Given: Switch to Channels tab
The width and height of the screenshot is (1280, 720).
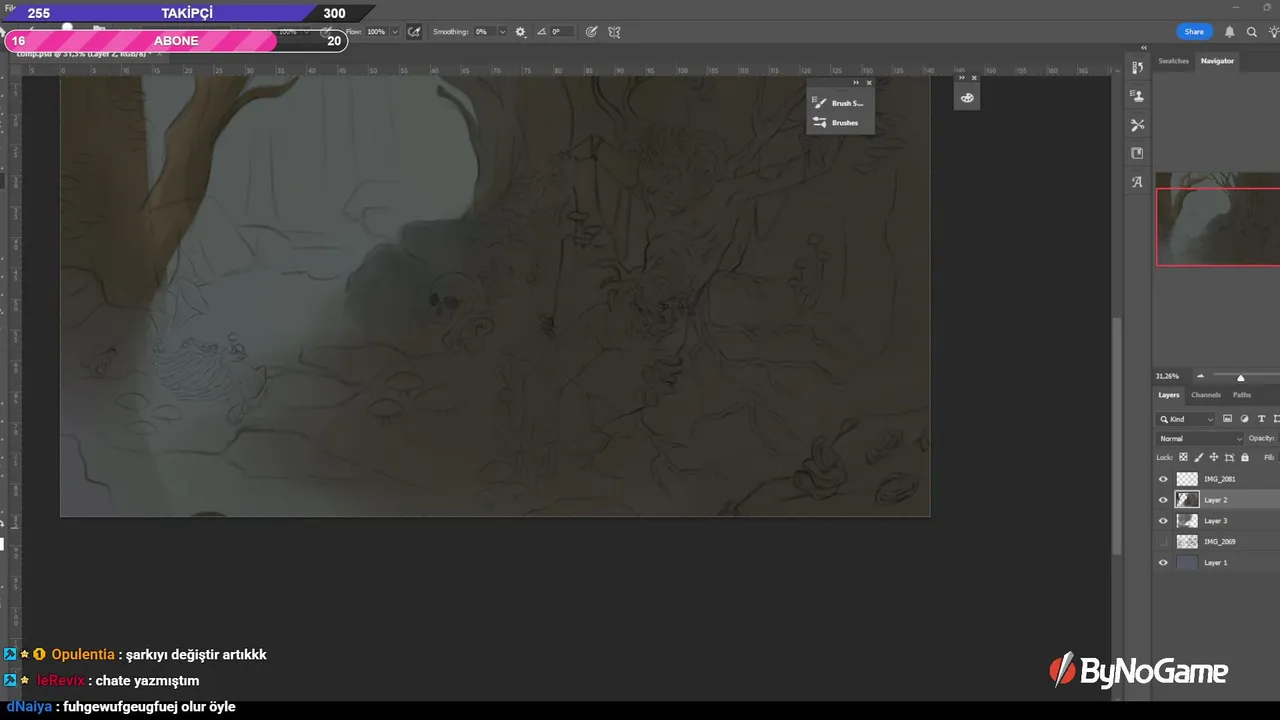Looking at the screenshot, I should (1206, 395).
